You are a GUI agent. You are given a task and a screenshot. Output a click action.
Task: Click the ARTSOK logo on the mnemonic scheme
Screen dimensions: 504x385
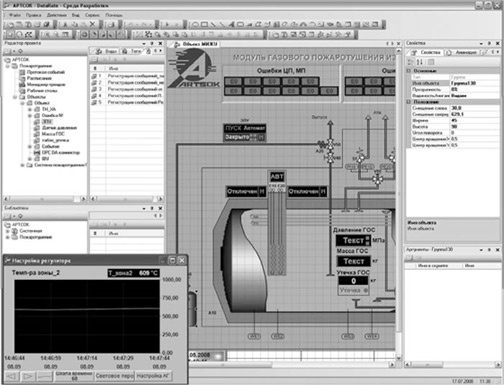point(194,69)
